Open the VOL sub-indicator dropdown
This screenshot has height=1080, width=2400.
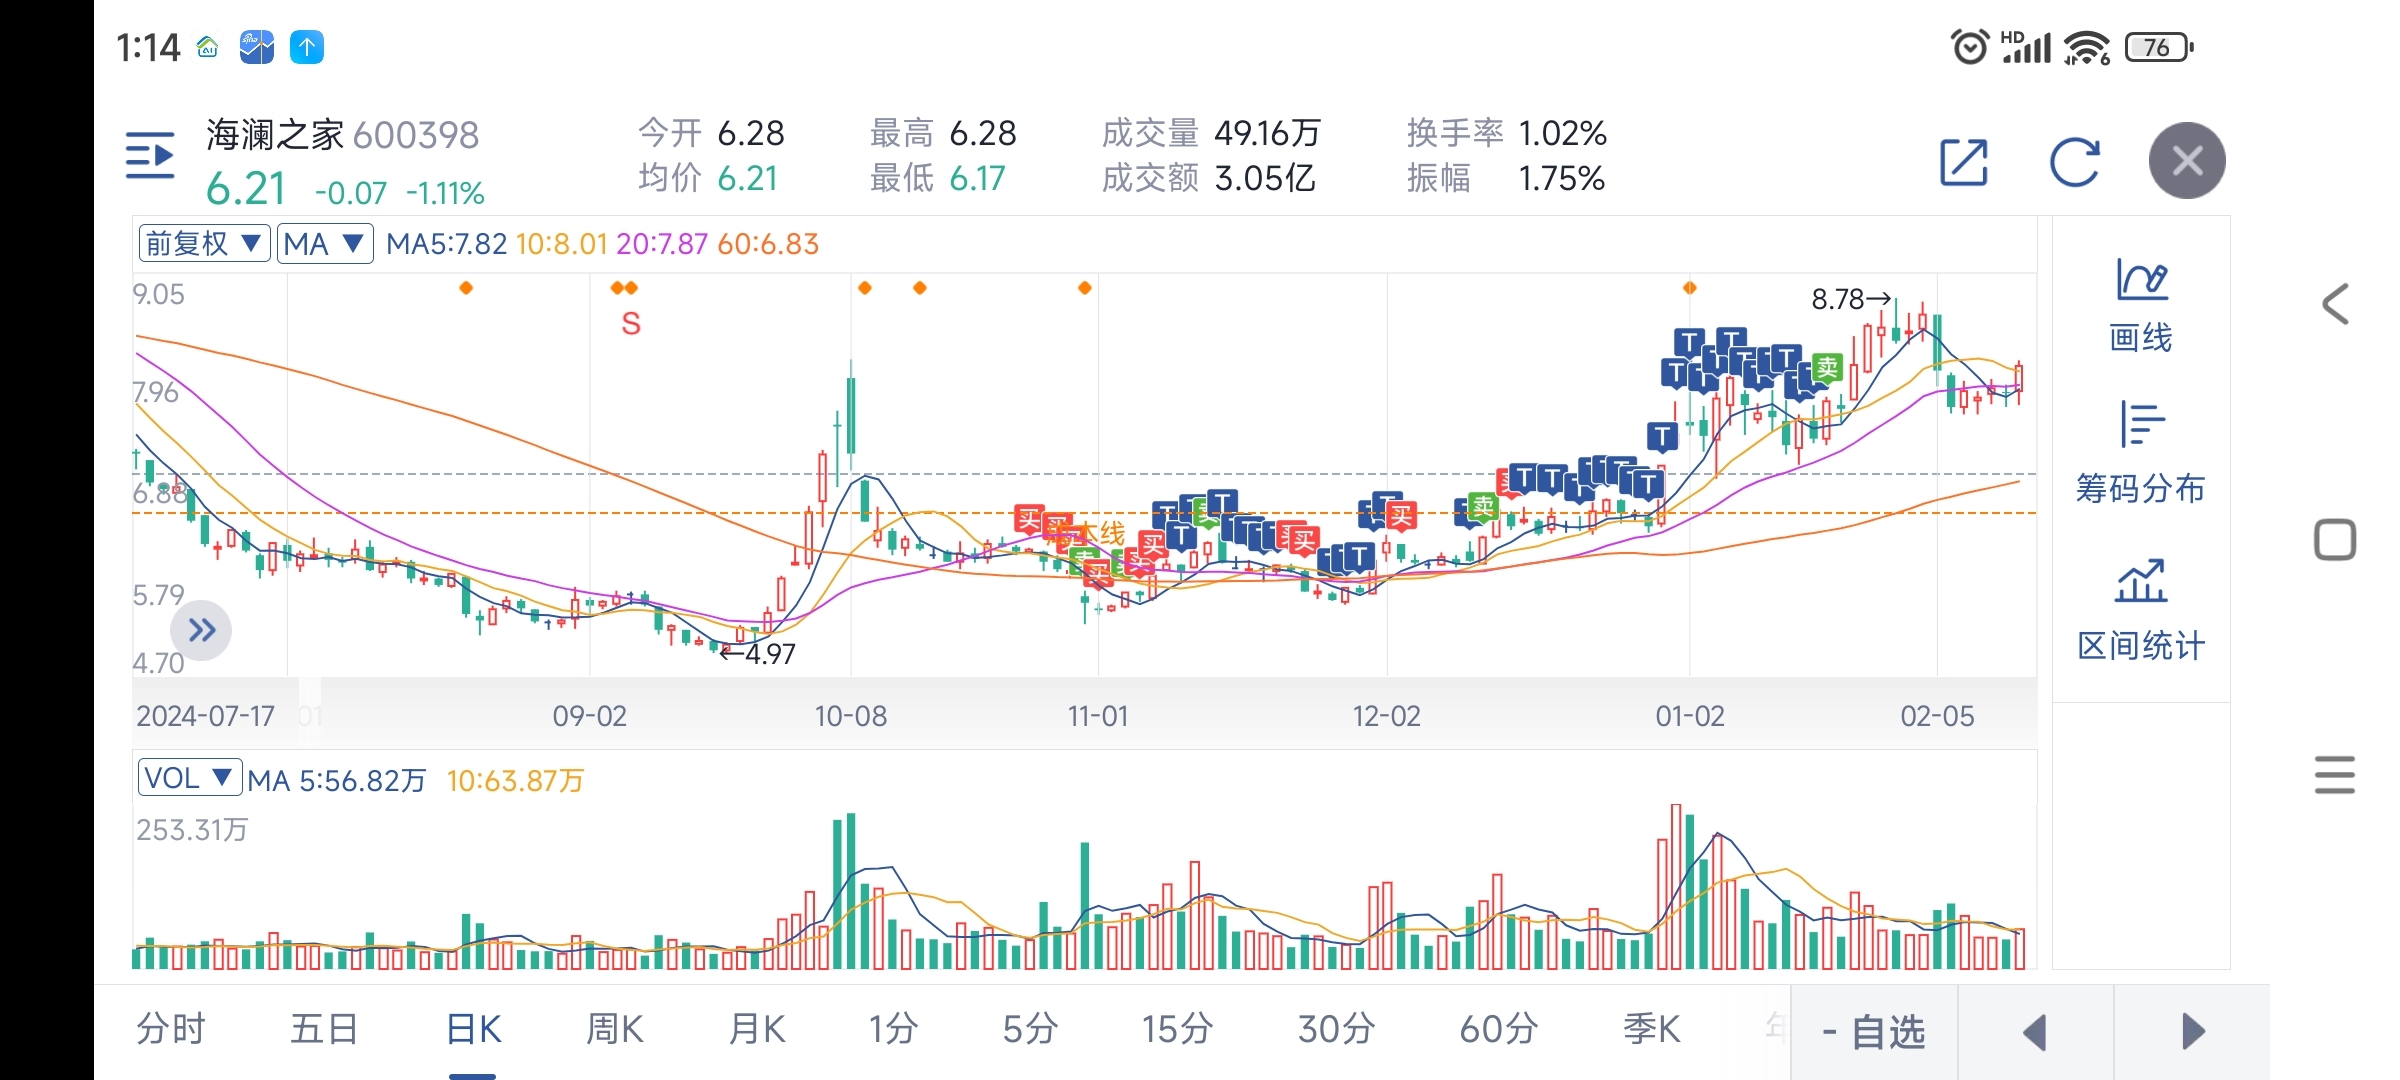click(189, 778)
